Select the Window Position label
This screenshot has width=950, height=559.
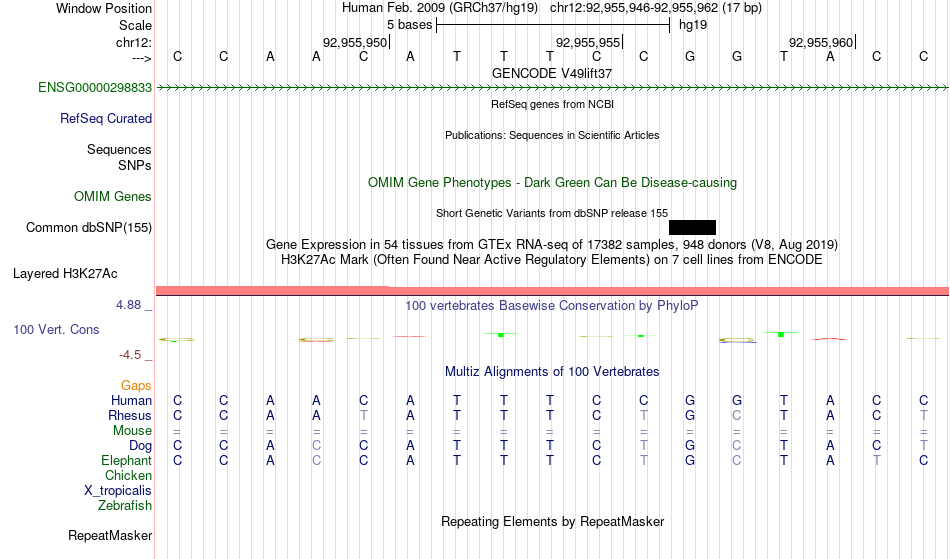tap(104, 8)
